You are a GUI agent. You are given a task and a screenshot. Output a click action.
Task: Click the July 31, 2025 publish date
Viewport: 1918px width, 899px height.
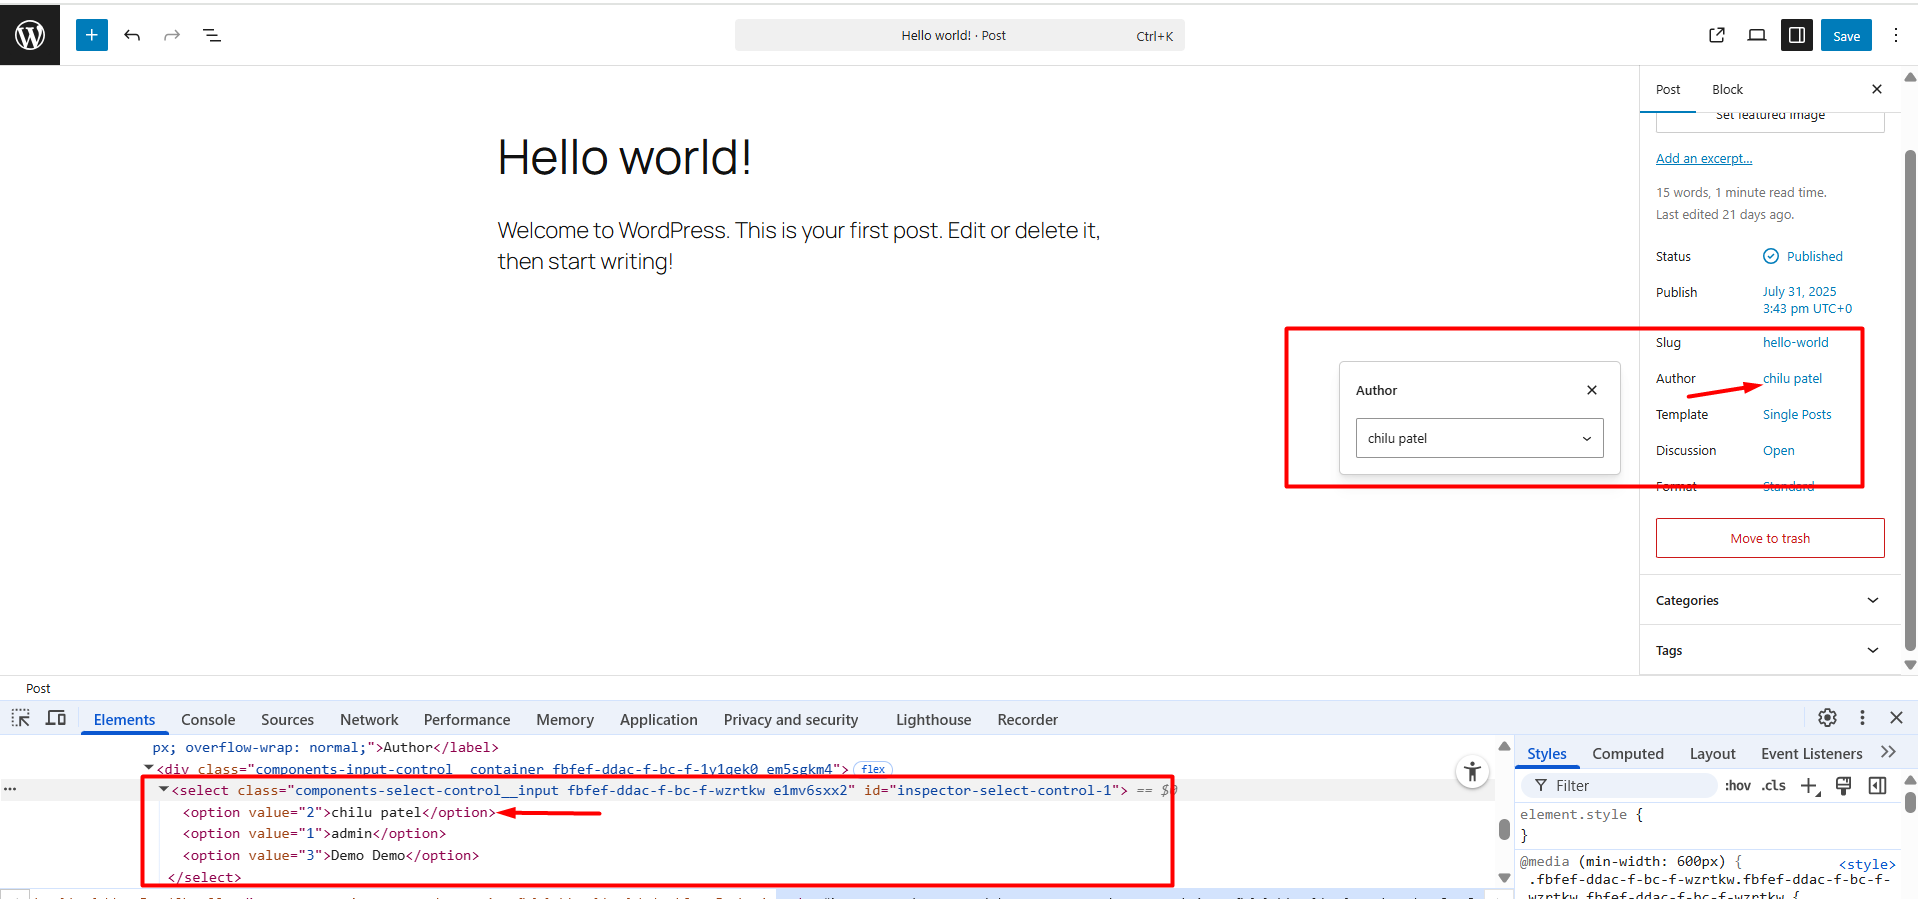pos(1807,300)
